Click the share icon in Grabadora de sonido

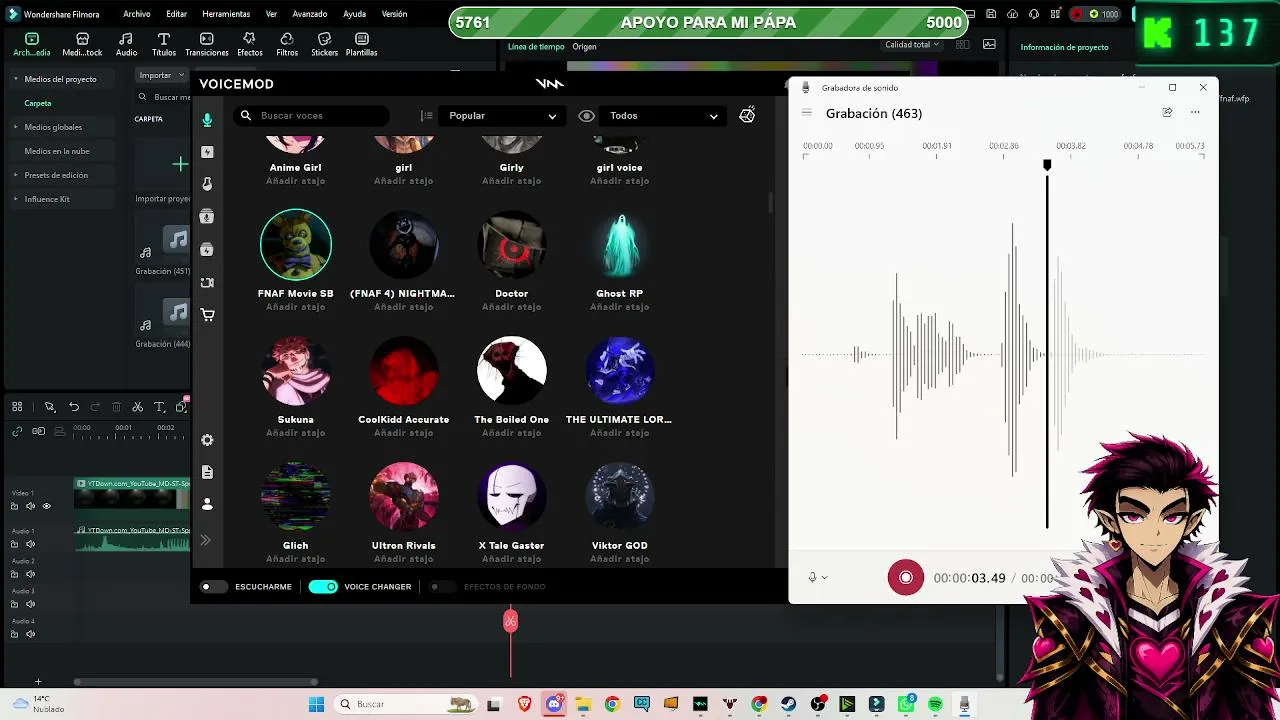(1167, 113)
